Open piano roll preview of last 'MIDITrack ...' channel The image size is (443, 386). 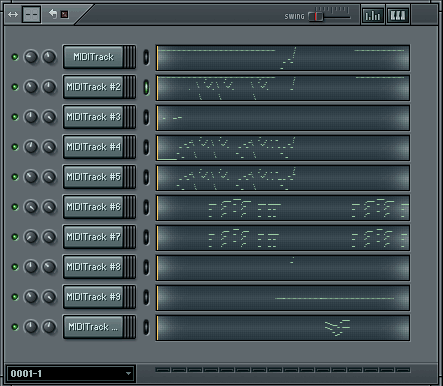coord(283,328)
